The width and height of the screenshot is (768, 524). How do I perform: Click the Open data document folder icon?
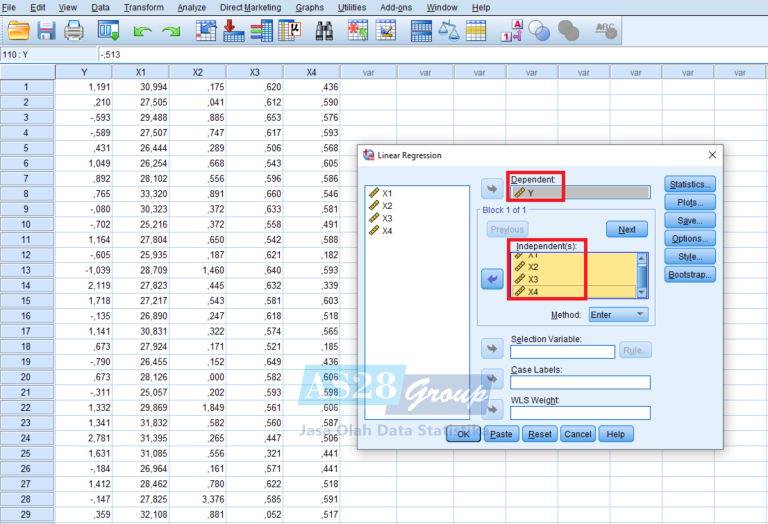pos(18,31)
